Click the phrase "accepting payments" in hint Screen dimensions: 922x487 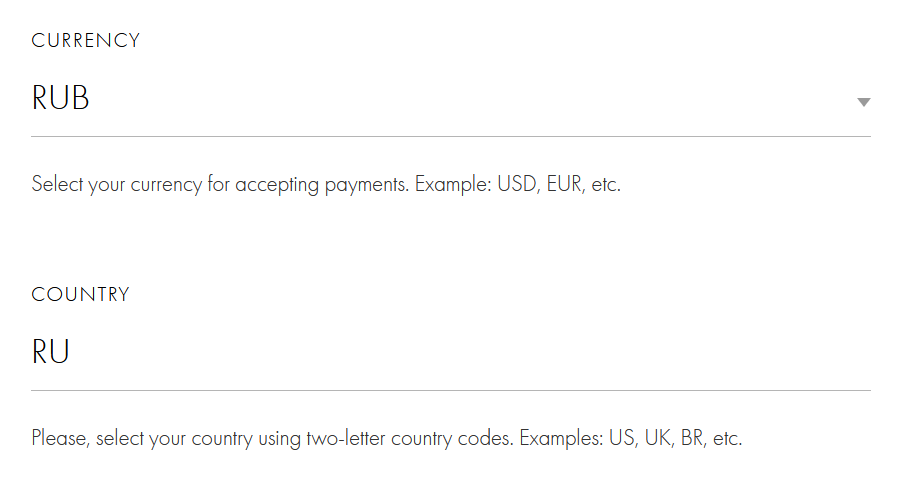click(x=321, y=185)
